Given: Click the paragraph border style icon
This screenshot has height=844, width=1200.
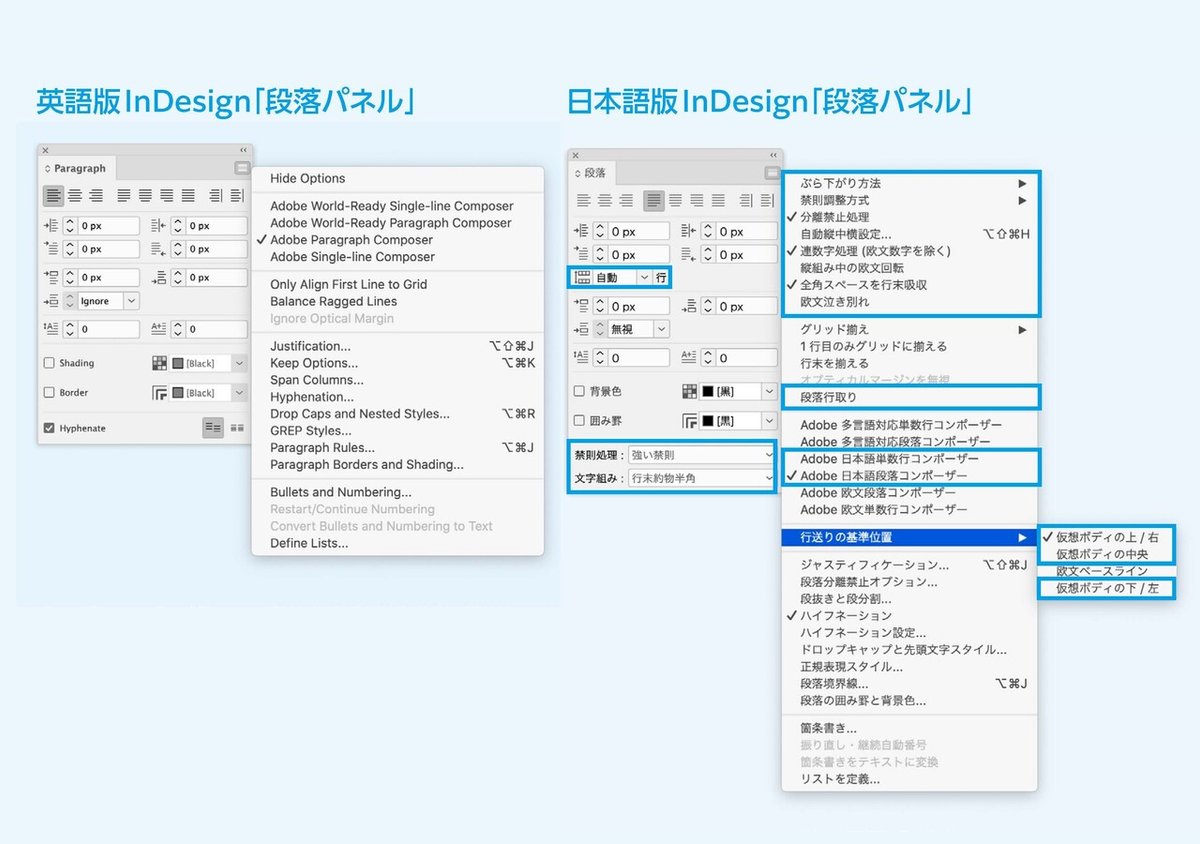Looking at the screenshot, I should [160, 392].
